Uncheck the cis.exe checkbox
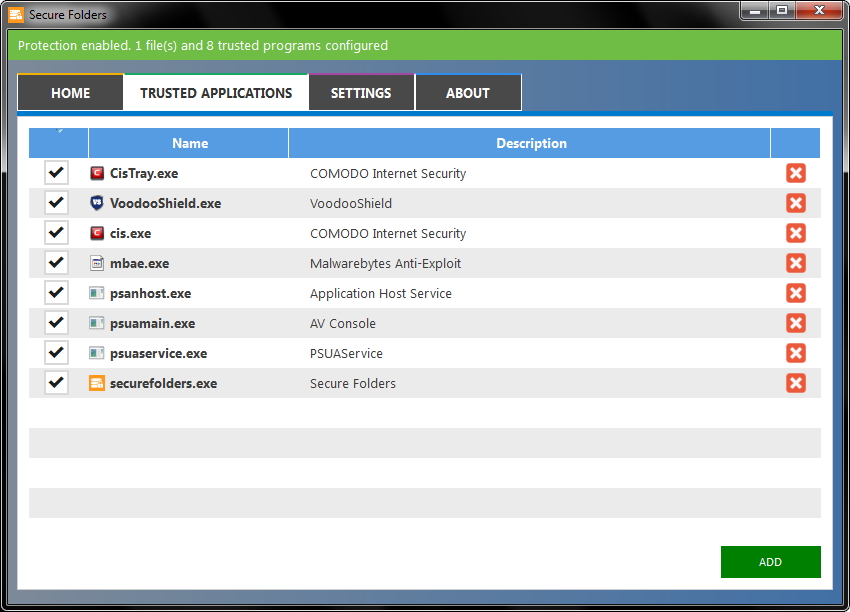The image size is (850, 612). click(56, 233)
